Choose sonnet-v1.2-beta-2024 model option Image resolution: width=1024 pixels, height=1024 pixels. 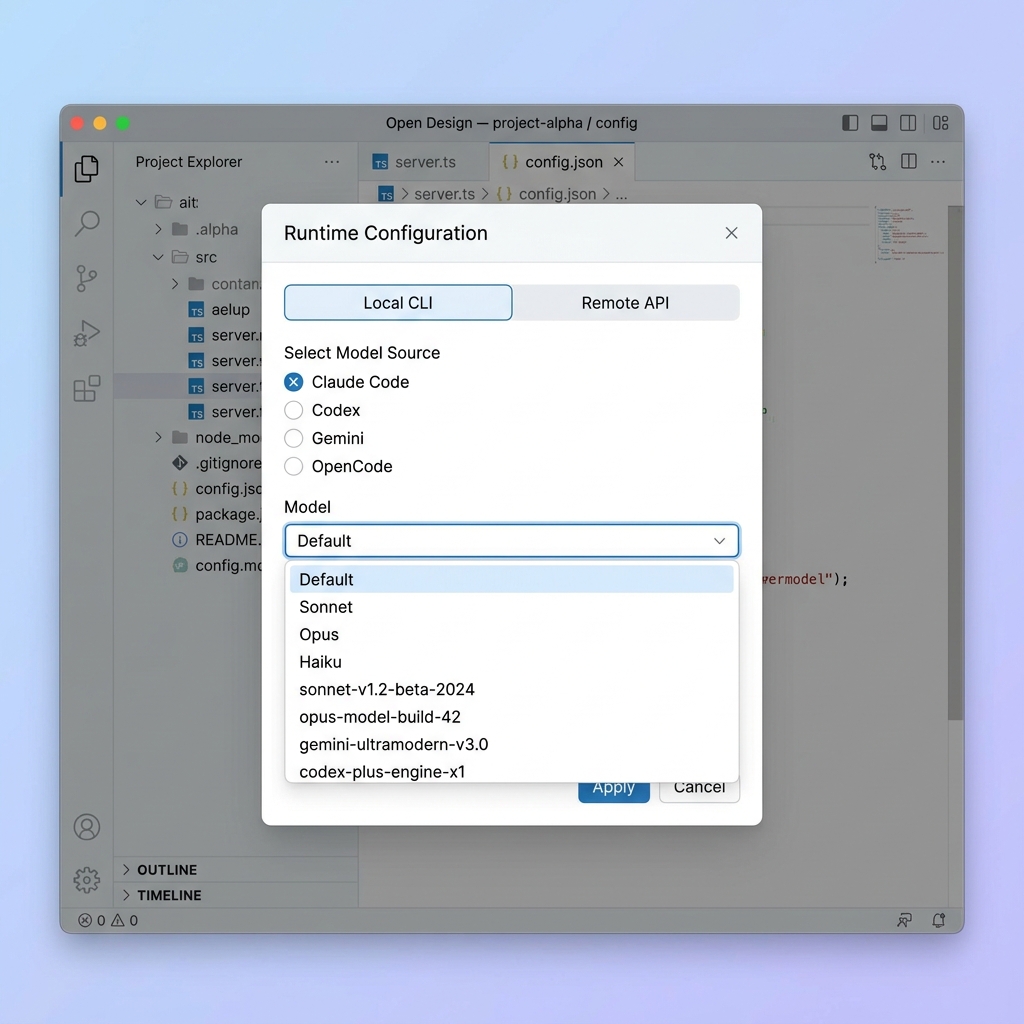tap(511, 689)
